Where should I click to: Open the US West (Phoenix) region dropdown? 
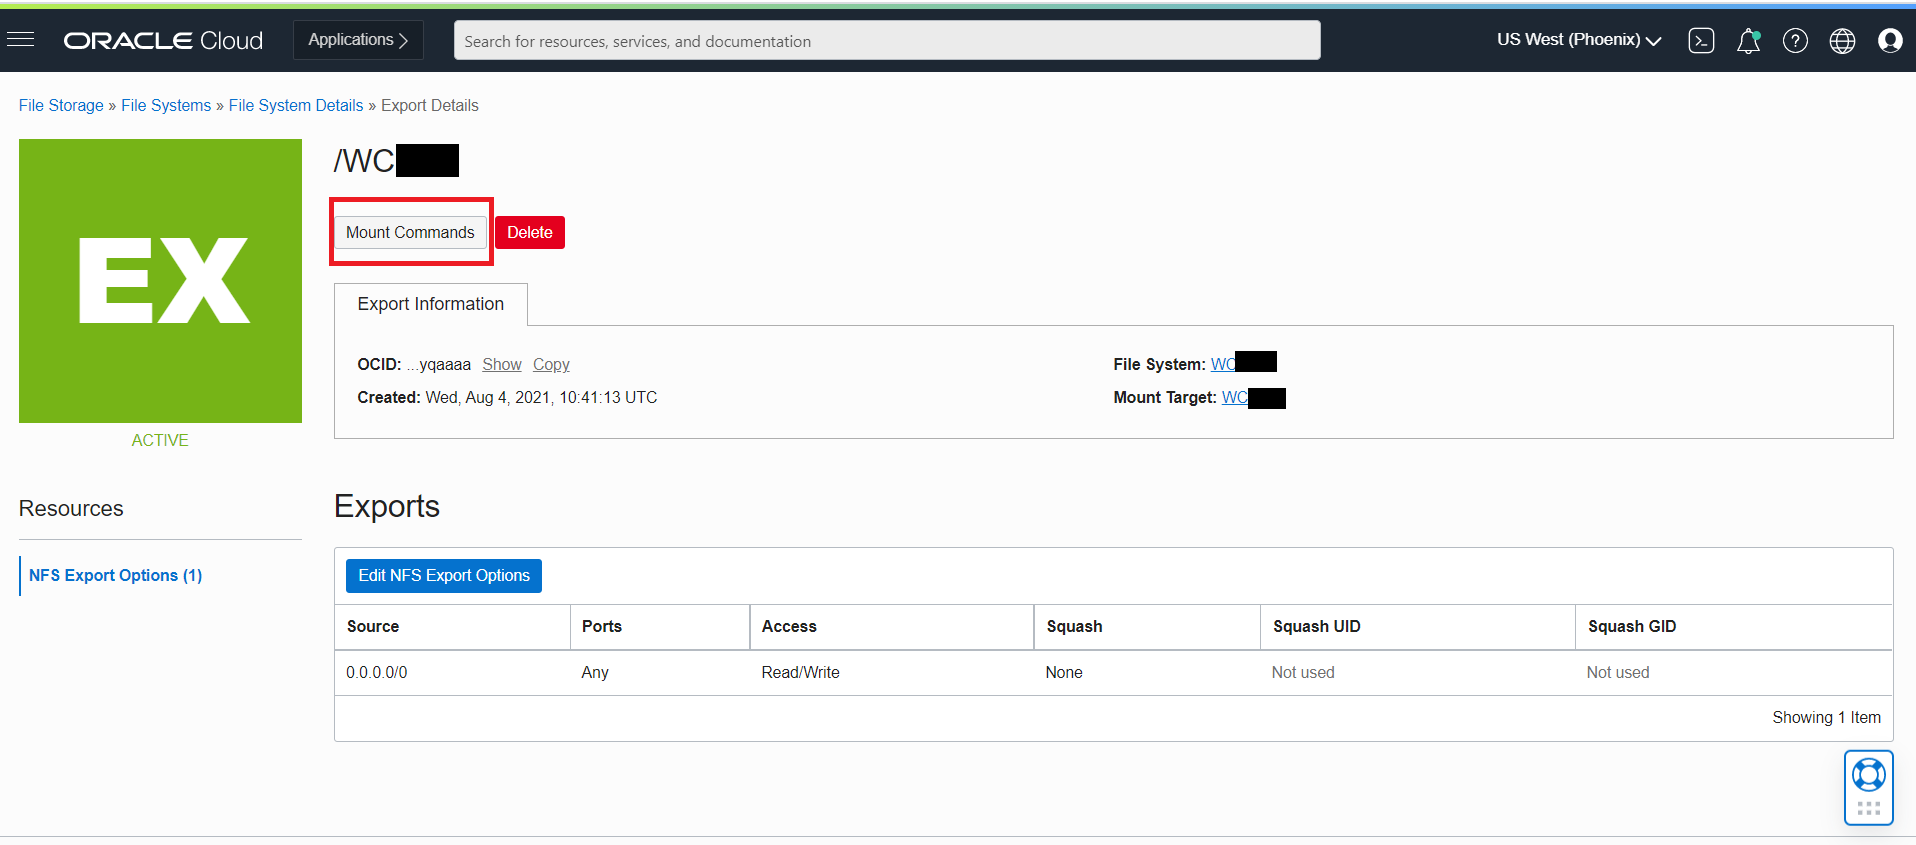pos(1578,40)
